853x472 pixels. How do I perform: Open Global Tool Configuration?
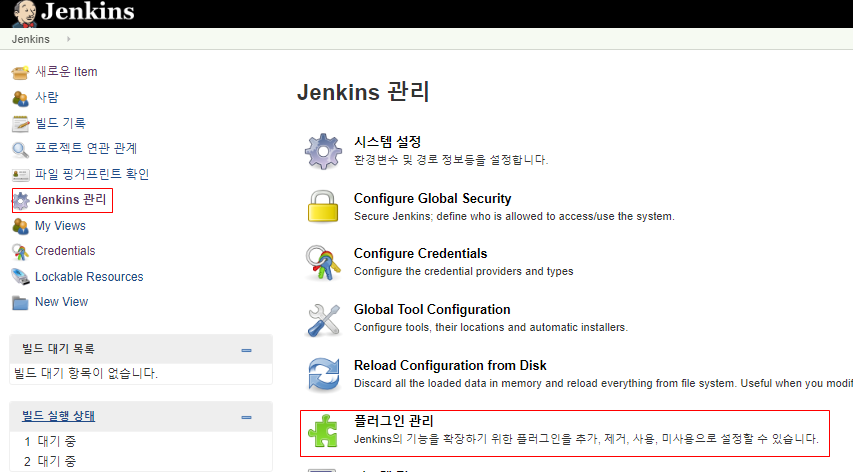(432, 309)
